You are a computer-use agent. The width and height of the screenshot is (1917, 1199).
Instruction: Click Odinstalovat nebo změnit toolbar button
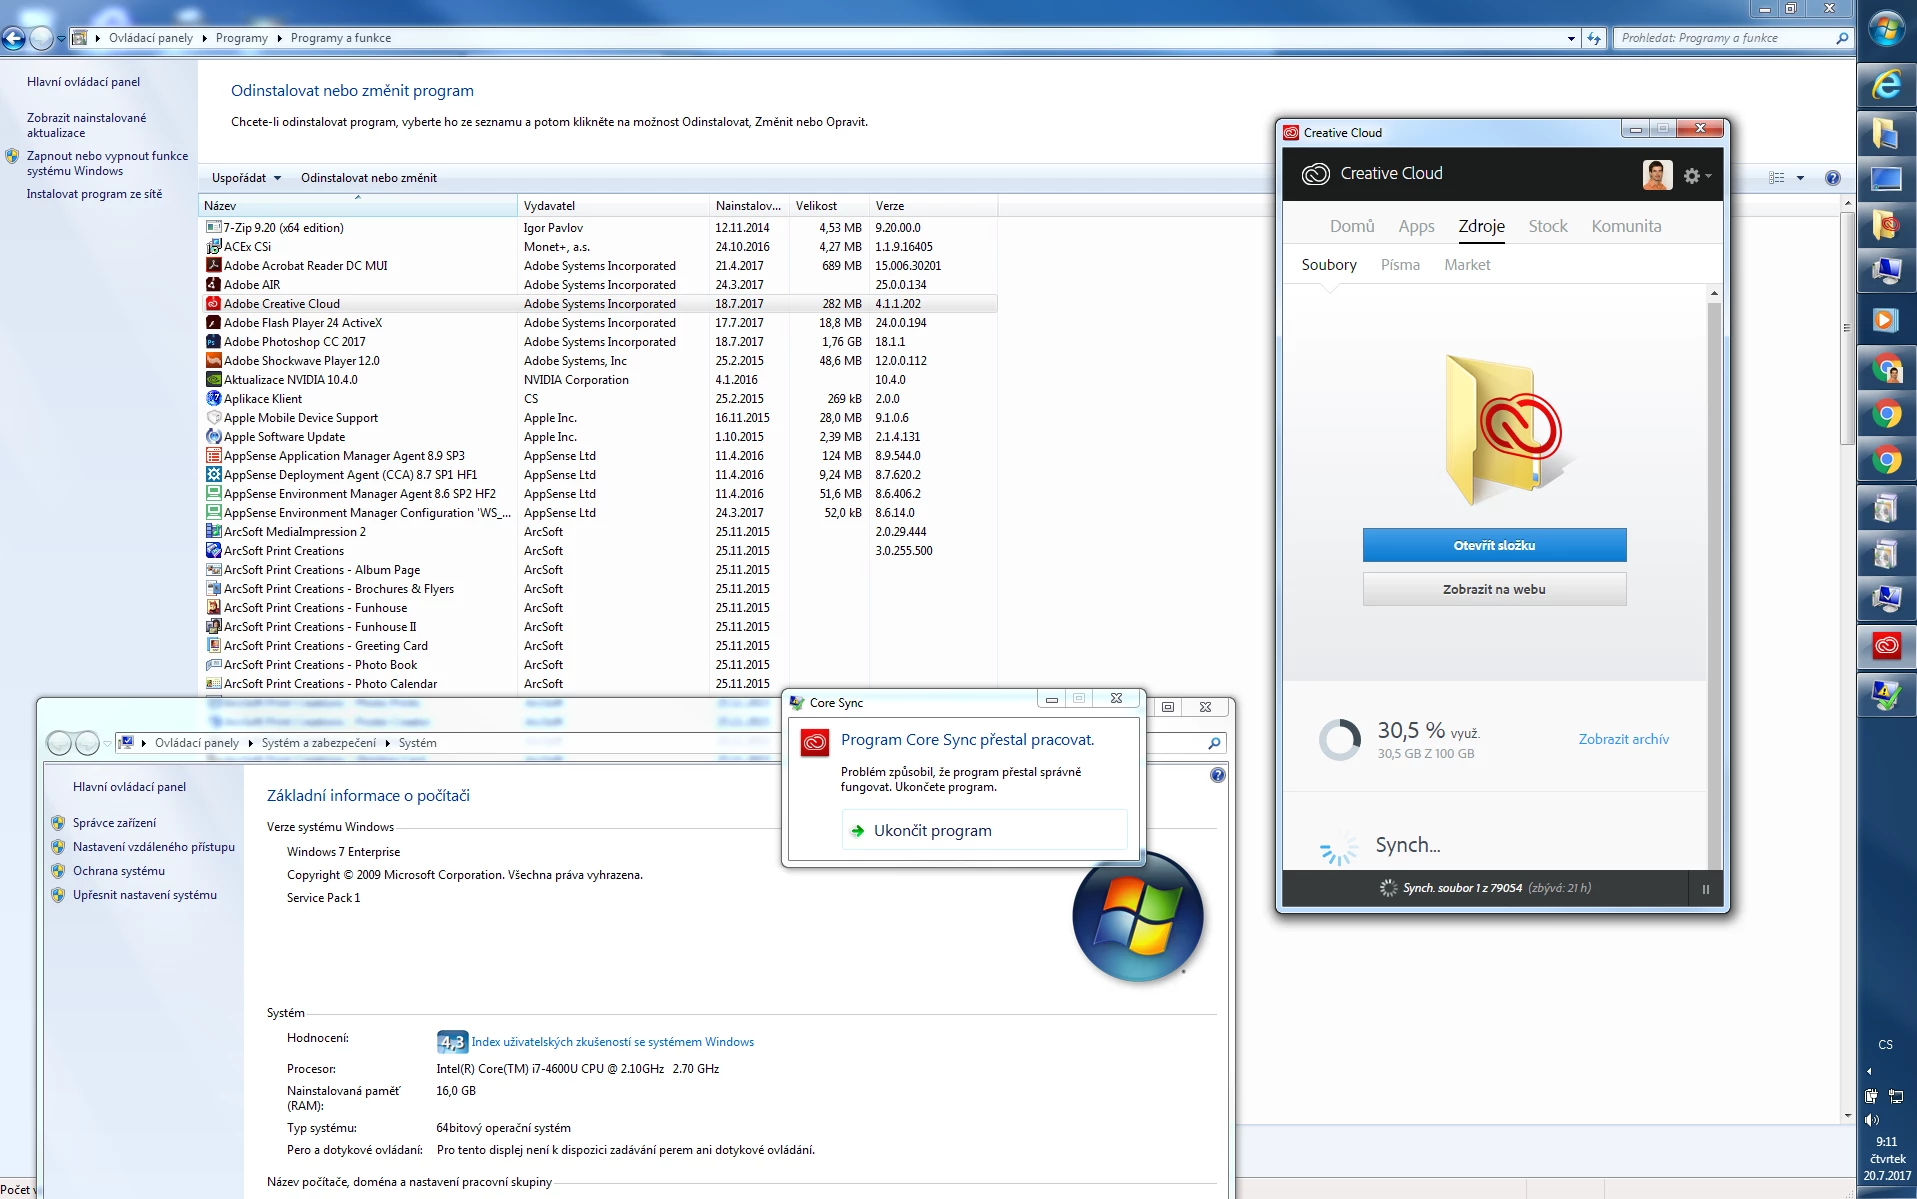(368, 178)
